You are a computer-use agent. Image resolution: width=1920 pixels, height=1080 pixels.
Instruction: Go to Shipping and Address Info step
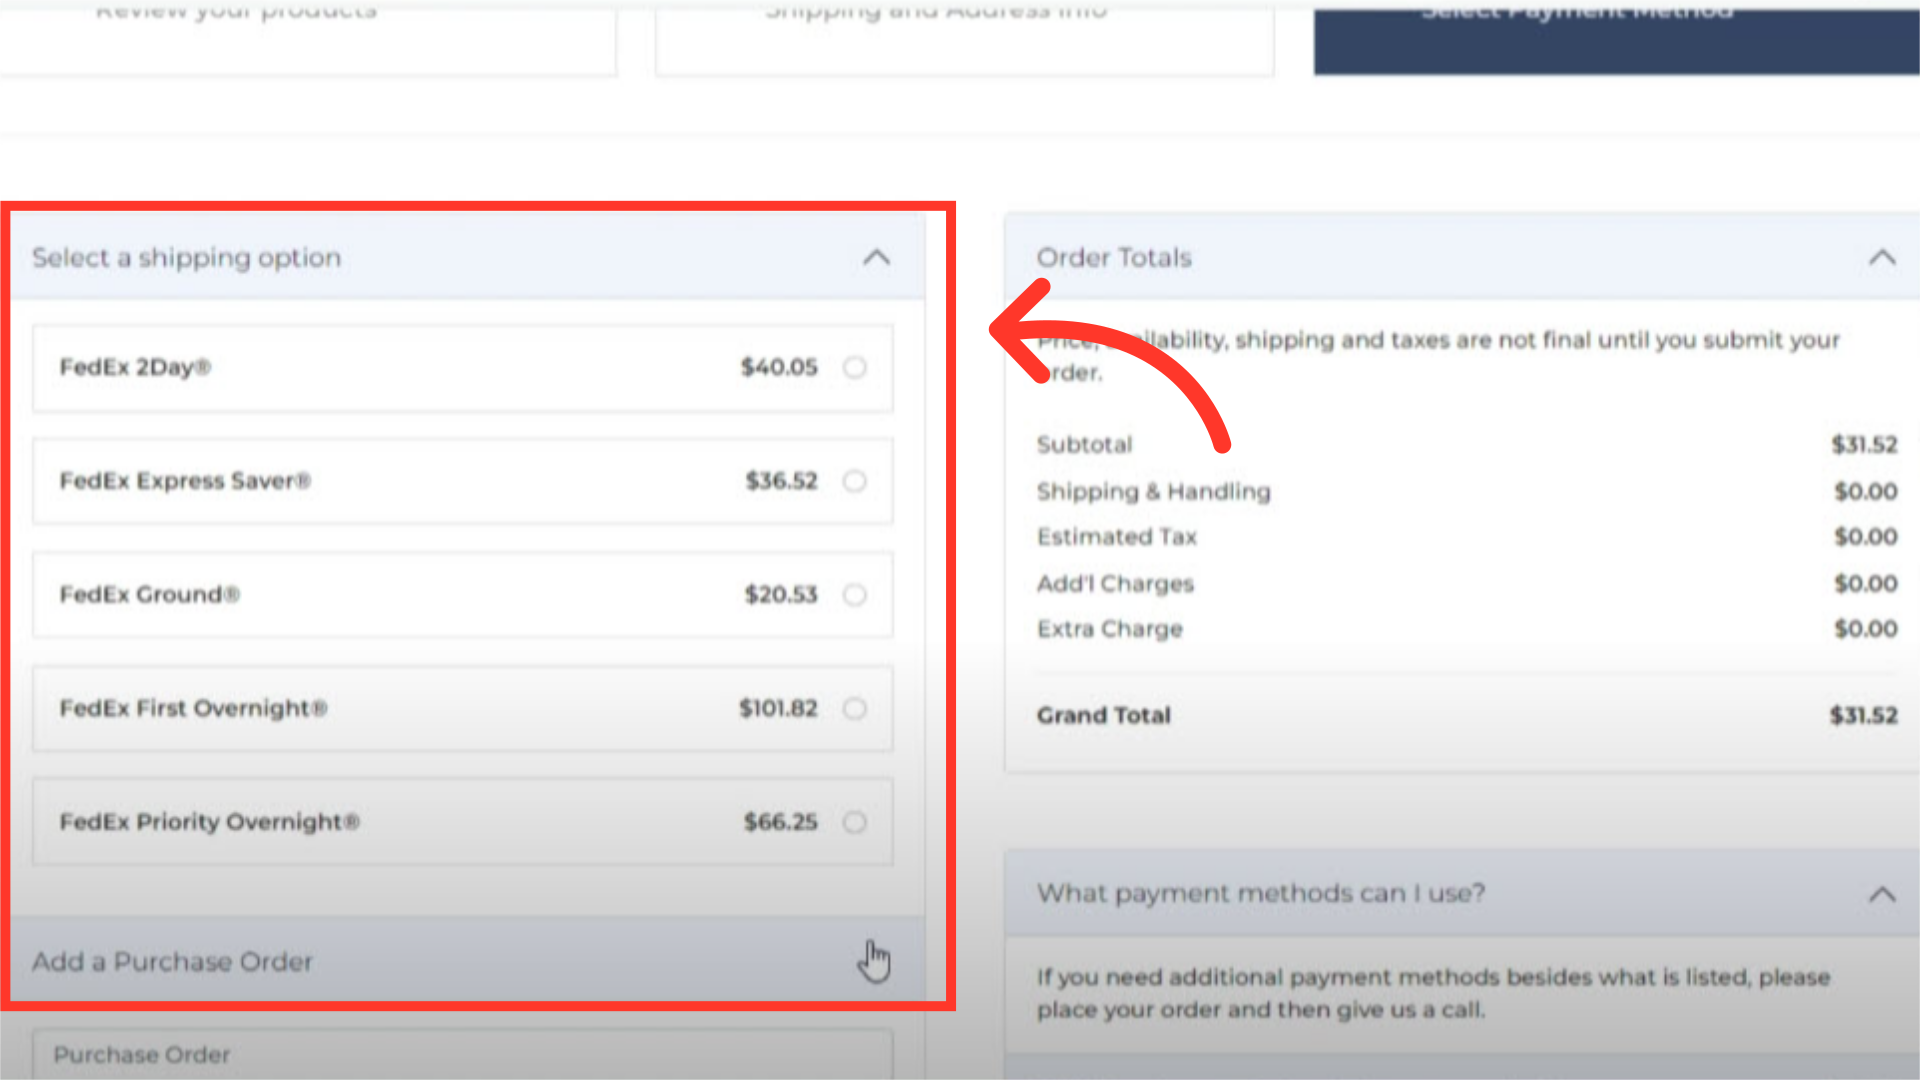[x=964, y=35]
